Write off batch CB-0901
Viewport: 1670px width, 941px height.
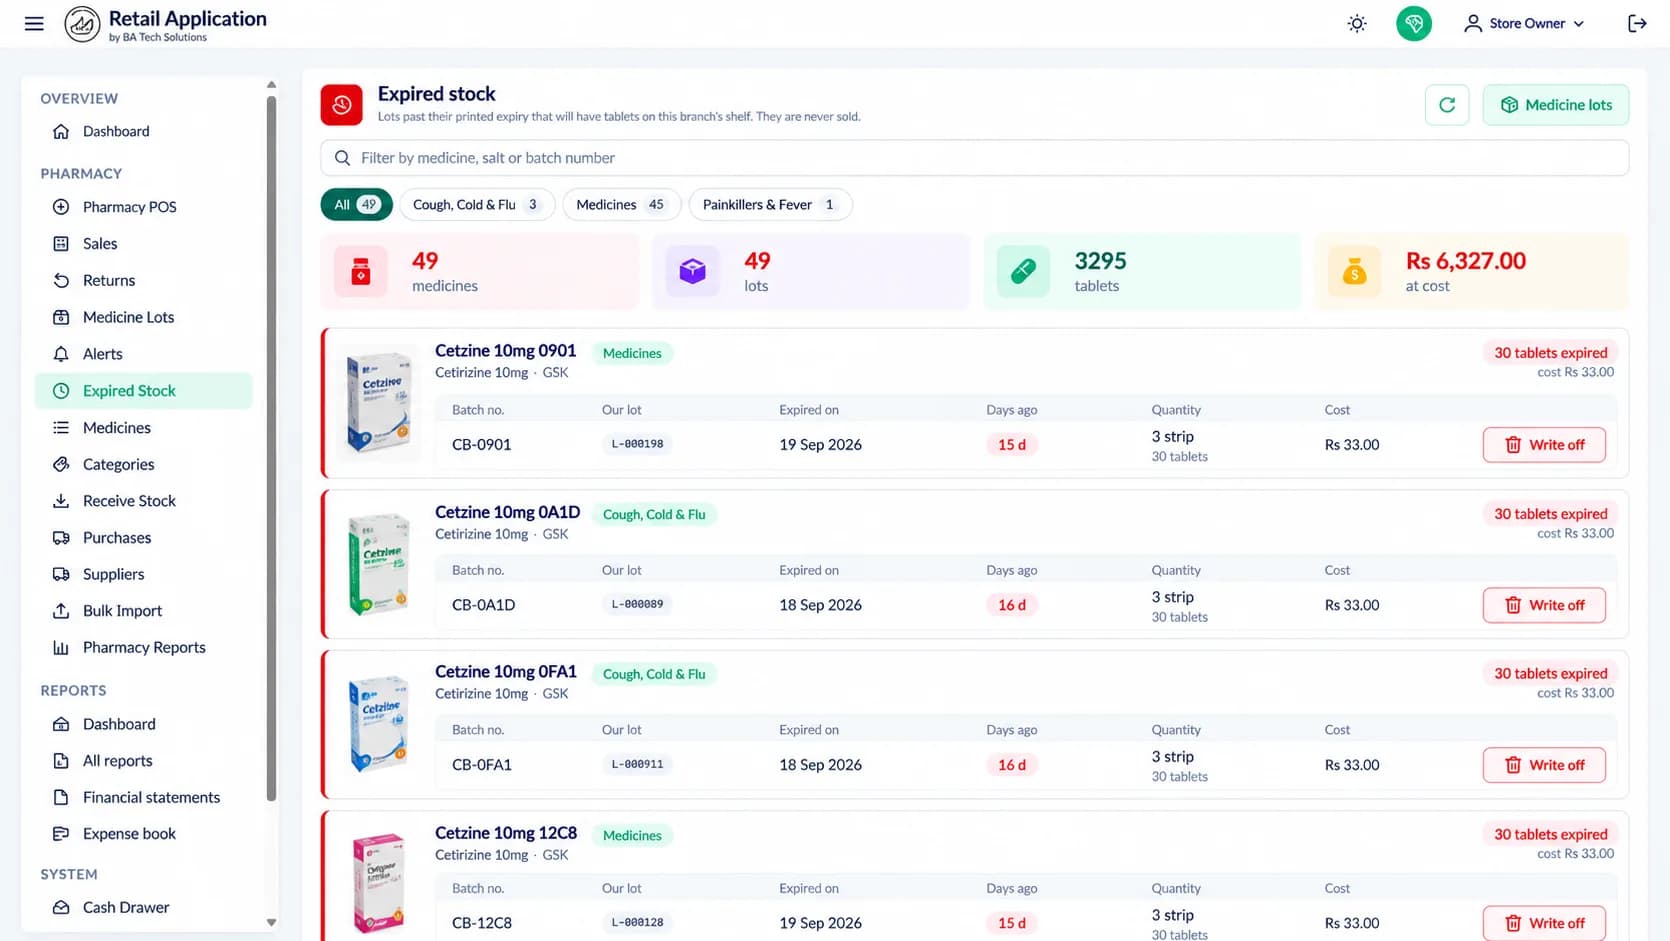[x=1544, y=445]
